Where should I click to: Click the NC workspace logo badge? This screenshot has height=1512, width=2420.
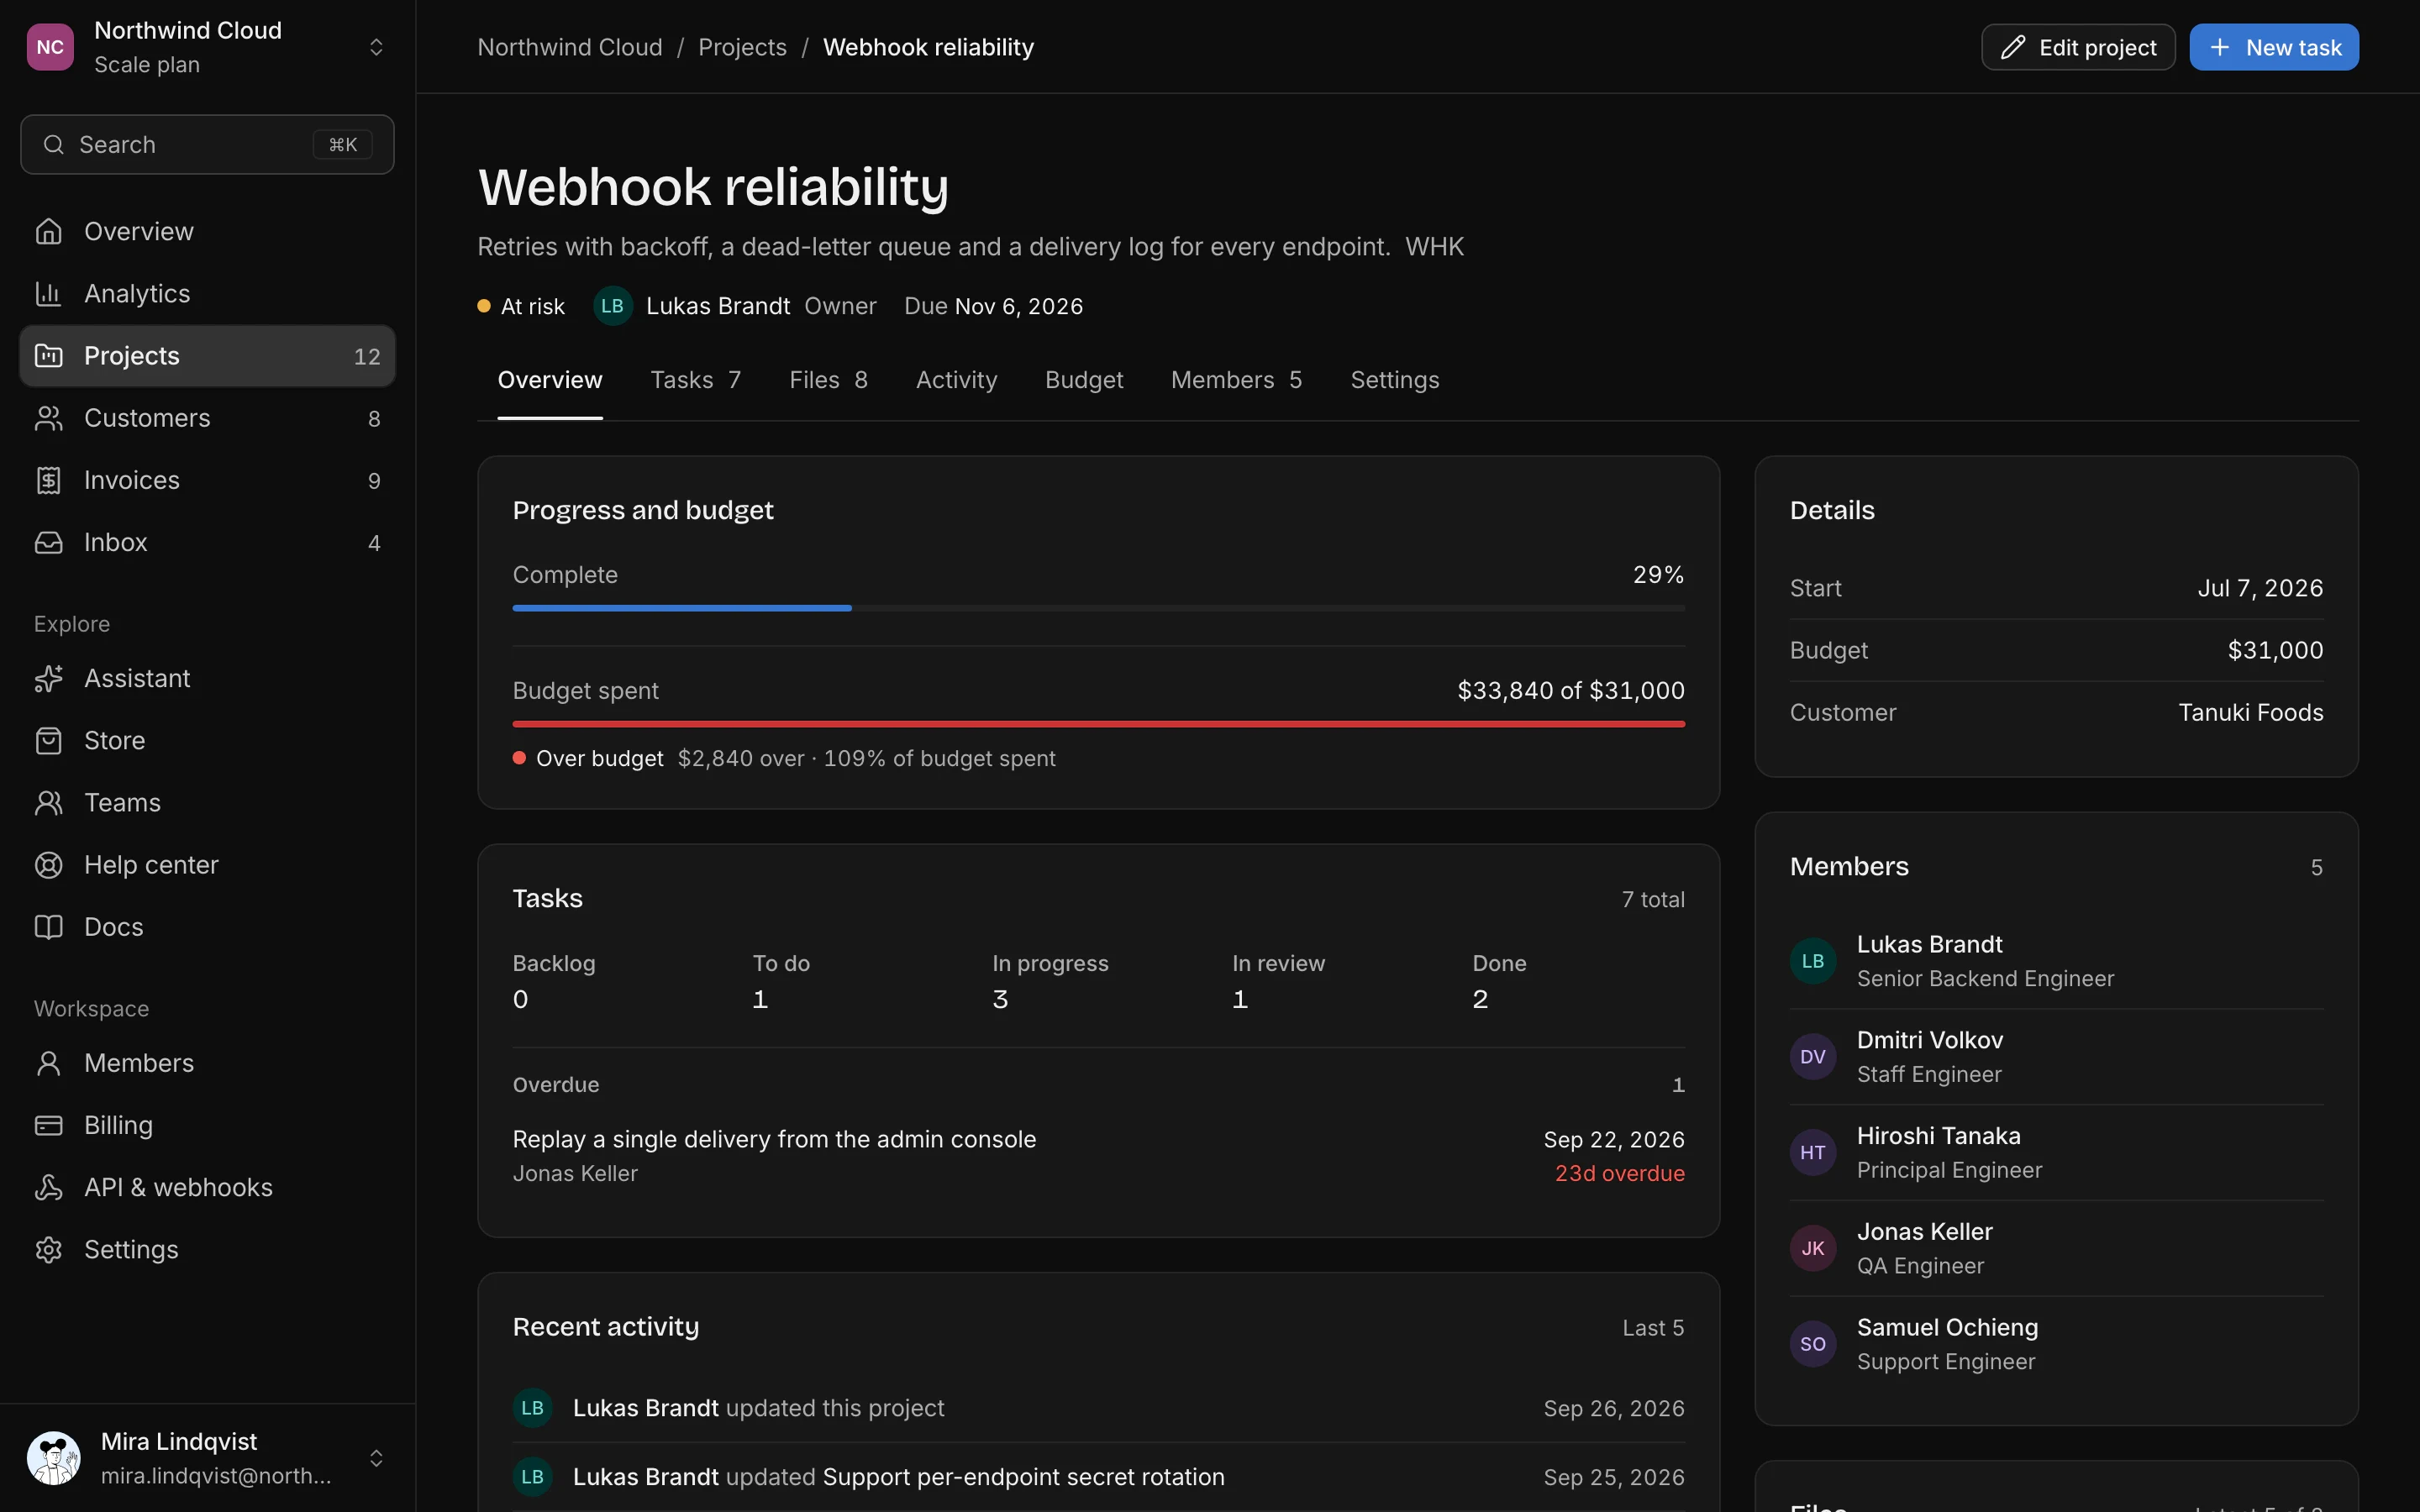[x=50, y=47]
